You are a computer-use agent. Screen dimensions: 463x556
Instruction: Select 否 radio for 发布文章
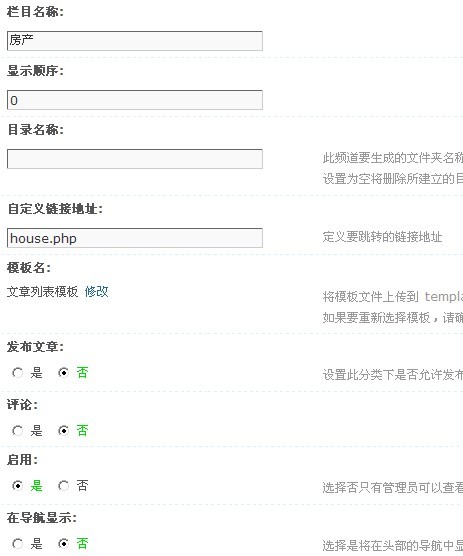click(x=63, y=373)
